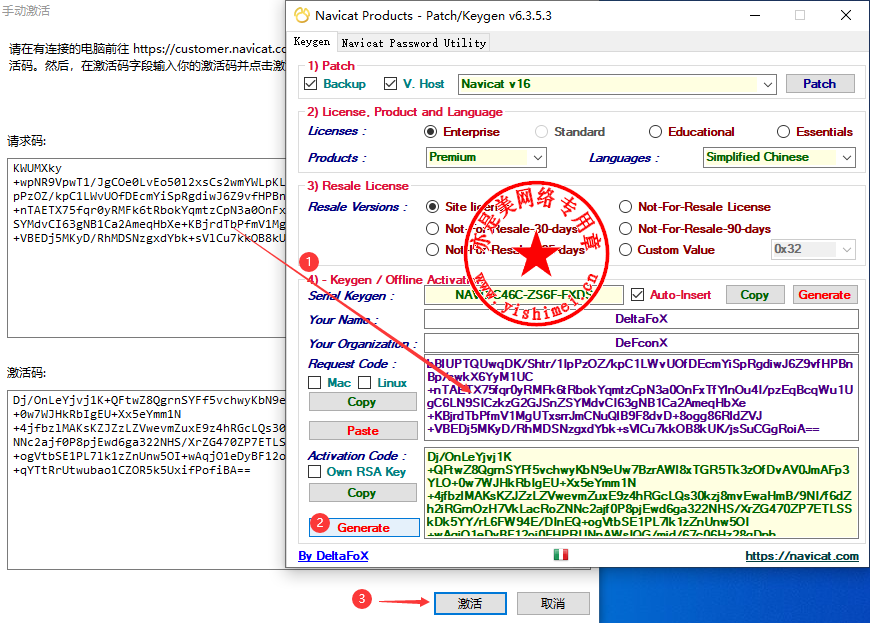Switch to the Keygen tab
This screenshot has height=623, width=870.
(x=312, y=42)
